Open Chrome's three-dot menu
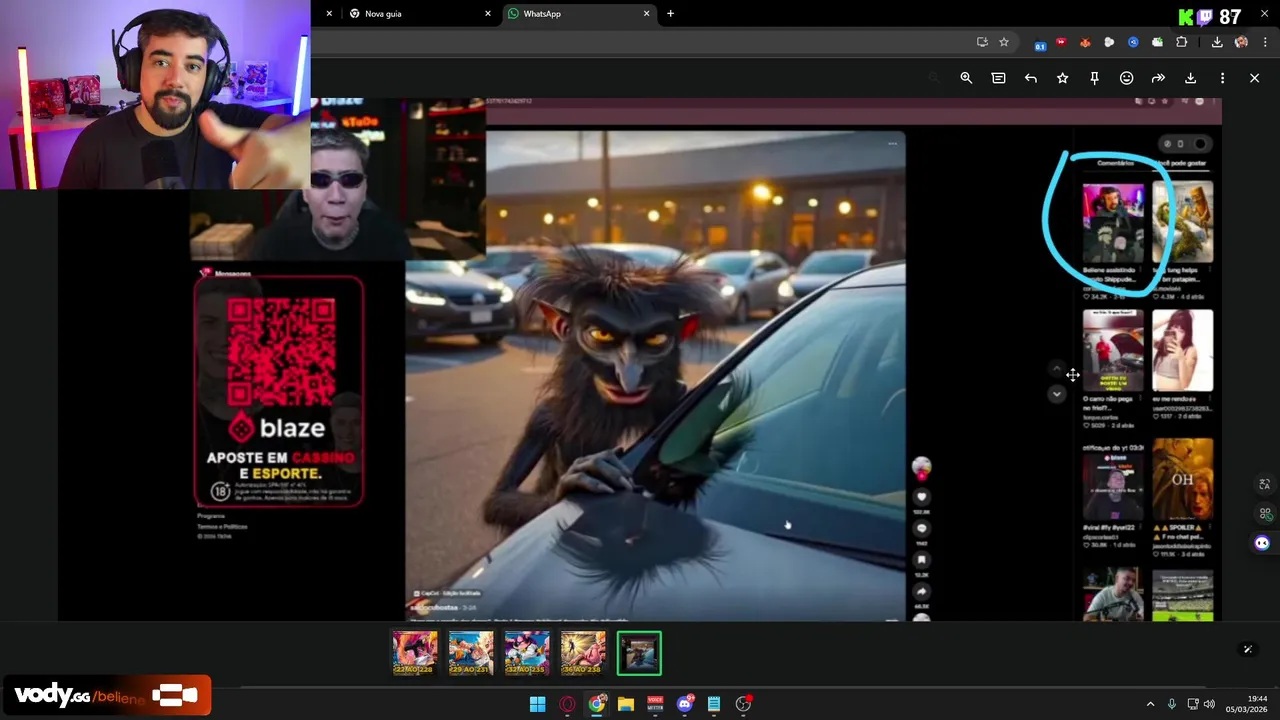Image resolution: width=1280 pixels, height=720 pixels. click(x=1265, y=42)
